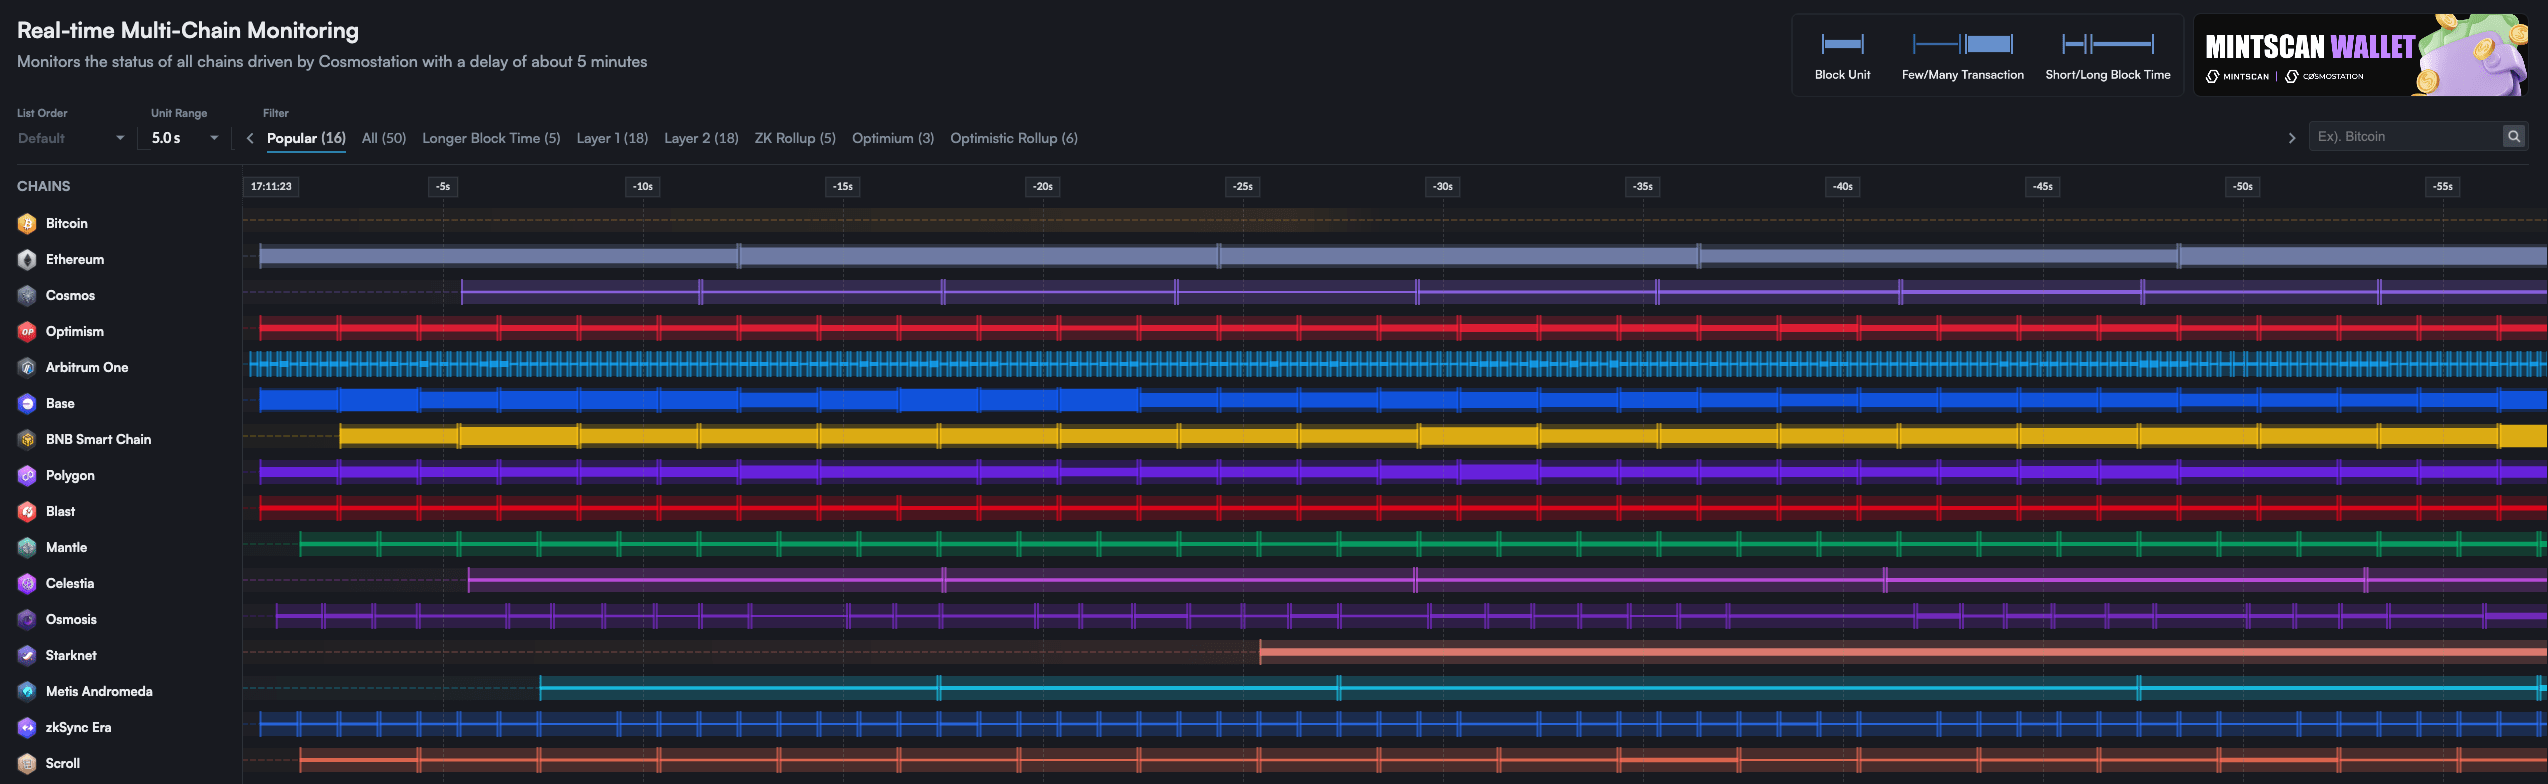Click the Ethereum chain icon
This screenshot has height=784, width=2548.
click(x=27, y=260)
